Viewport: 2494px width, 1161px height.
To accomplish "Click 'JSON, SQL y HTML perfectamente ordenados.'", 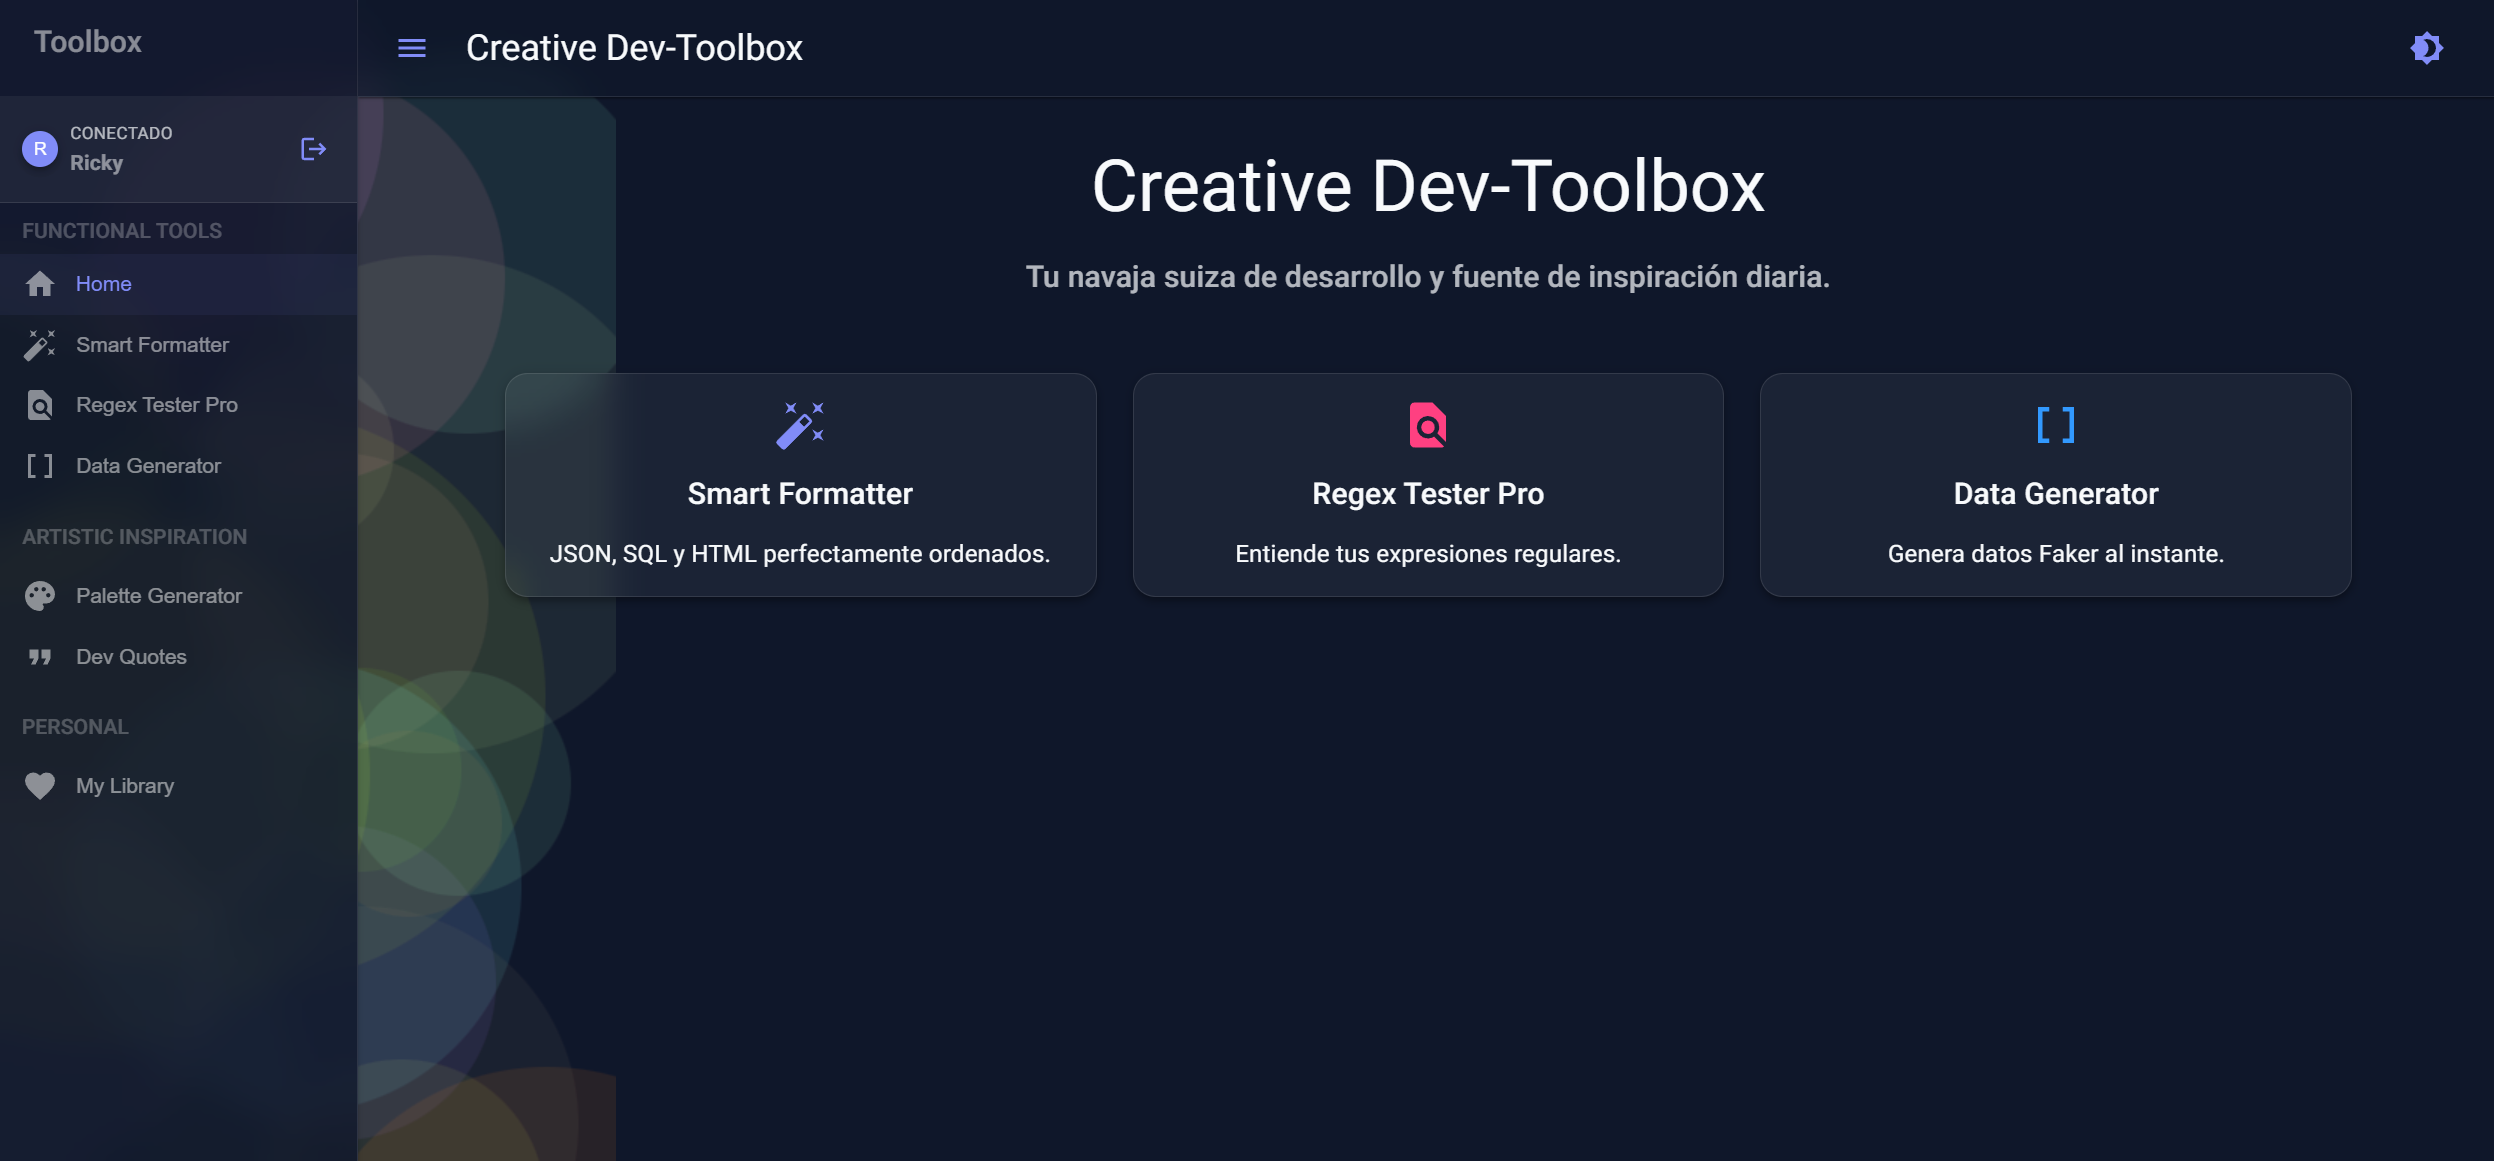I will [800, 554].
